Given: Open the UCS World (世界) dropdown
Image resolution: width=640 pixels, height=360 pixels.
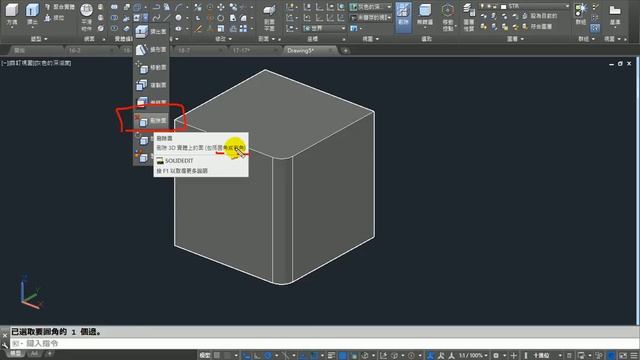Looking at the screenshot, I should click(324, 28).
